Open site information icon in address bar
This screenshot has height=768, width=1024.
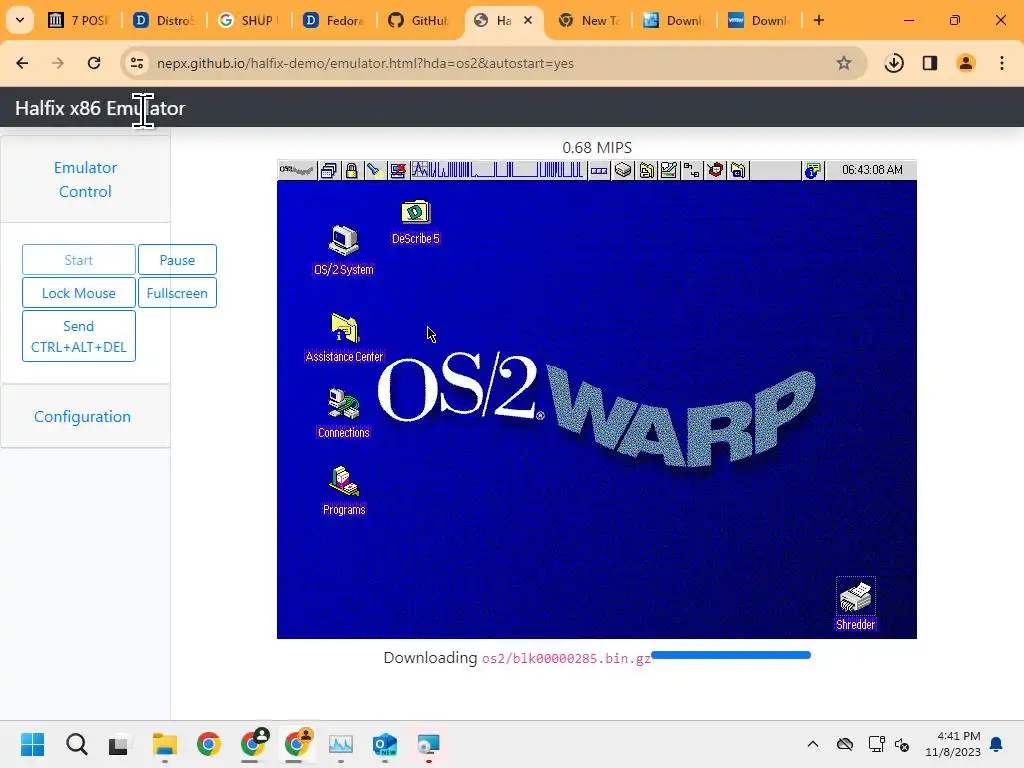(136, 63)
